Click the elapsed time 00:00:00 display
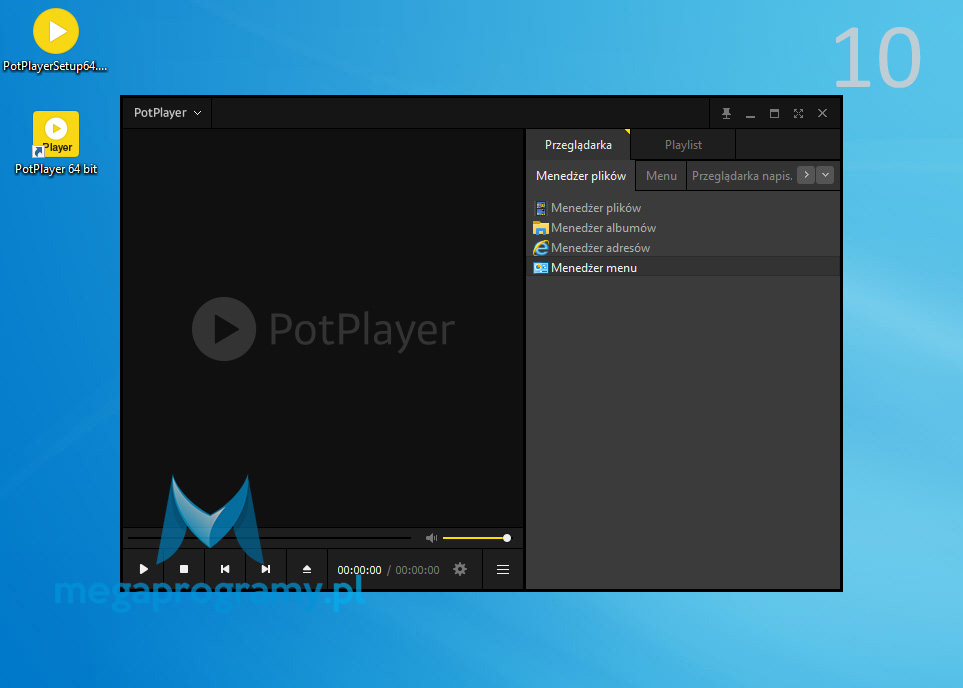This screenshot has width=963, height=688. click(x=359, y=570)
